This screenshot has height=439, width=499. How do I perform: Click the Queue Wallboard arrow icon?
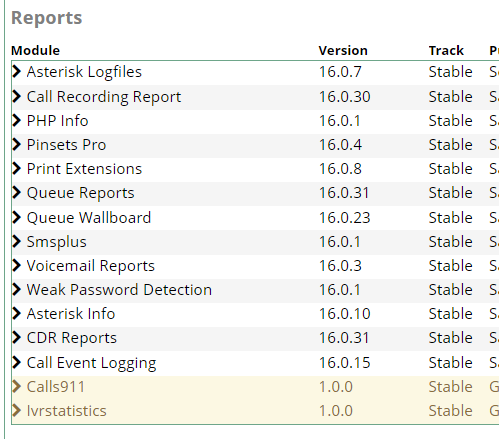(16, 218)
